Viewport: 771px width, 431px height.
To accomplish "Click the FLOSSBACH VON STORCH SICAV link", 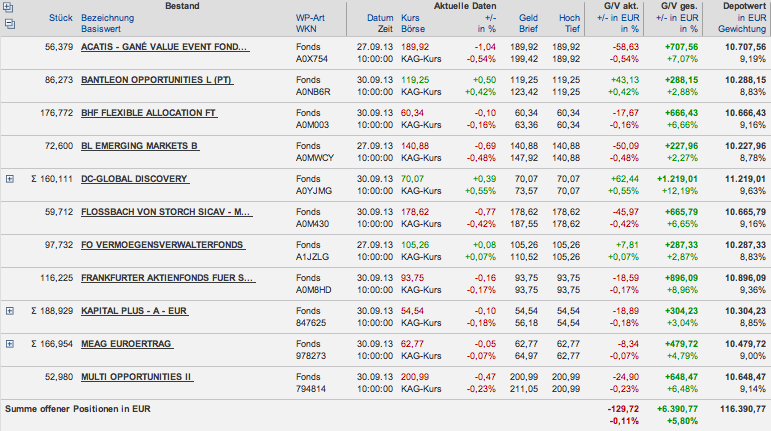I will point(165,212).
